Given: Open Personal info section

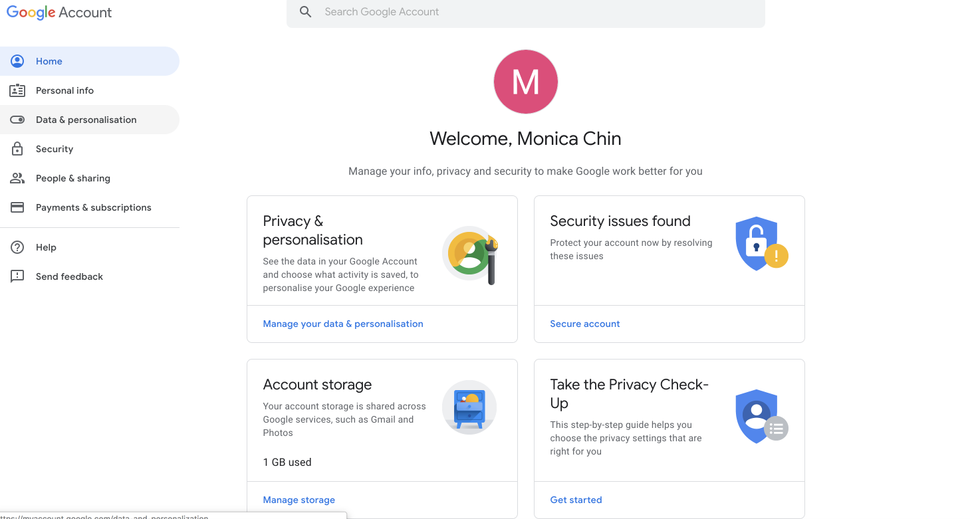Looking at the screenshot, I should (x=90, y=90).
